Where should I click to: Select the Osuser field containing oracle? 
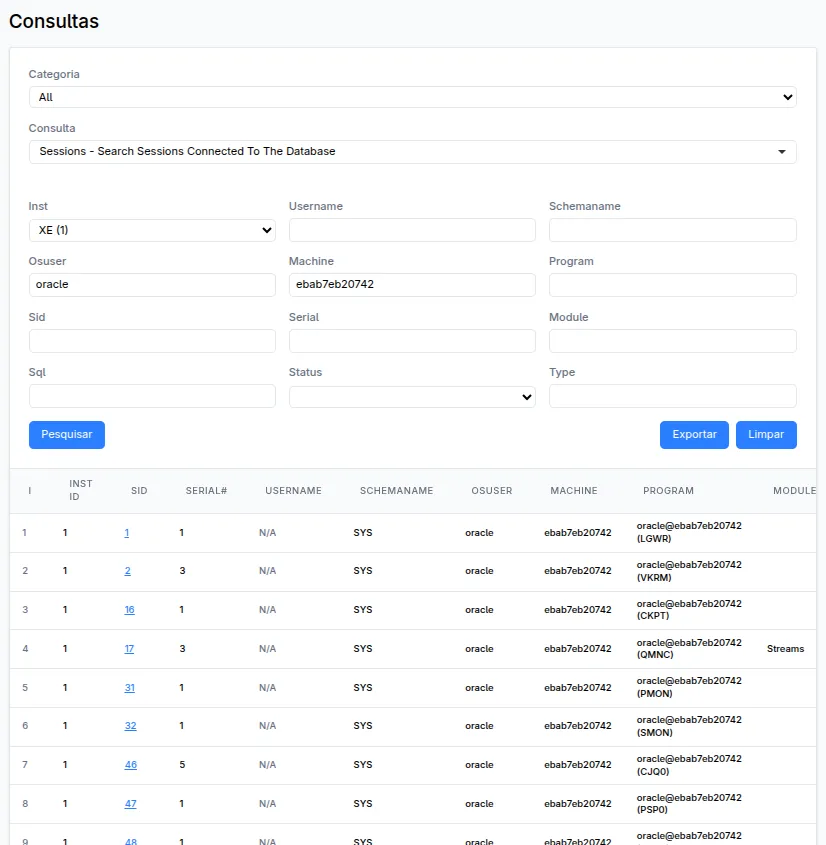pyautogui.click(x=152, y=285)
